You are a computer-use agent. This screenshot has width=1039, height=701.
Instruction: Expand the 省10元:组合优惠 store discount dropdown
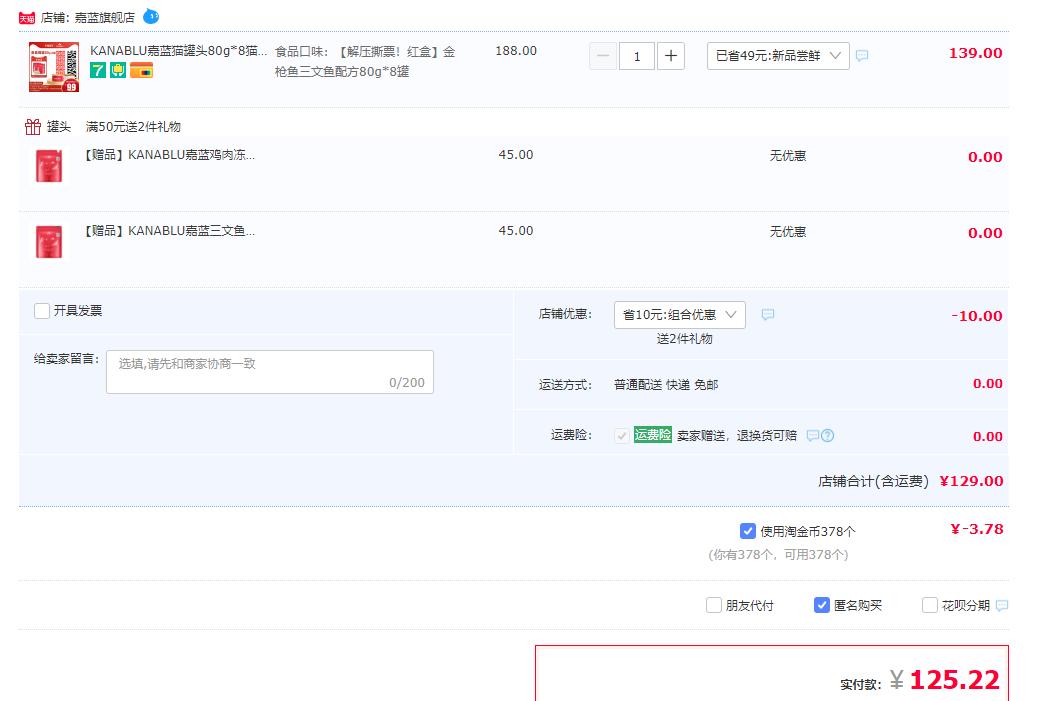[x=680, y=315]
